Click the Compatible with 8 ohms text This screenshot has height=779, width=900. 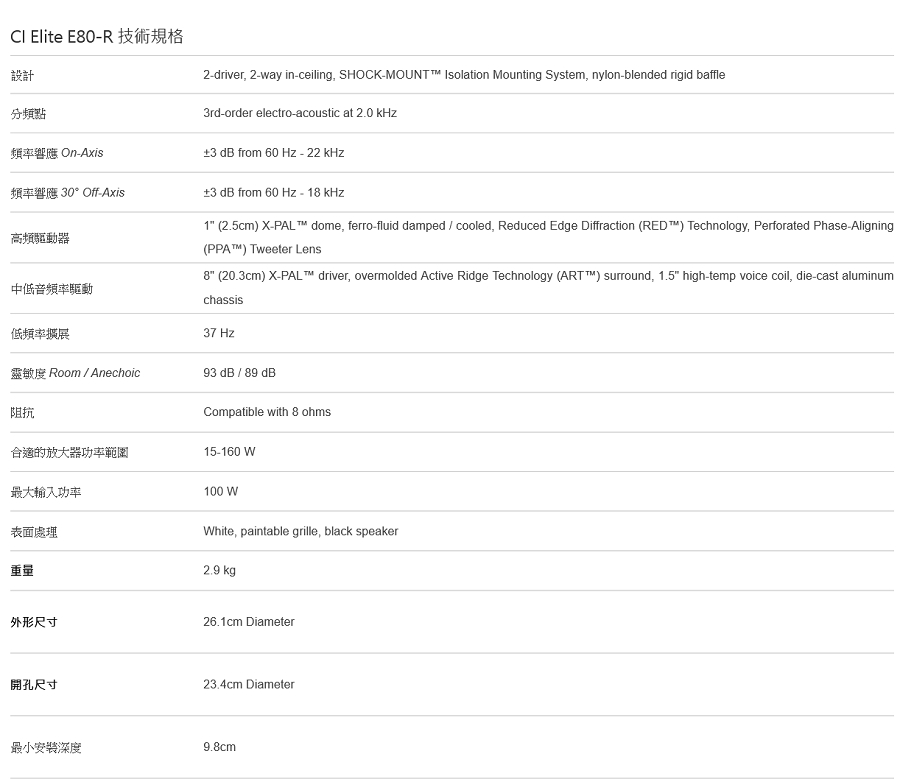coord(267,412)
